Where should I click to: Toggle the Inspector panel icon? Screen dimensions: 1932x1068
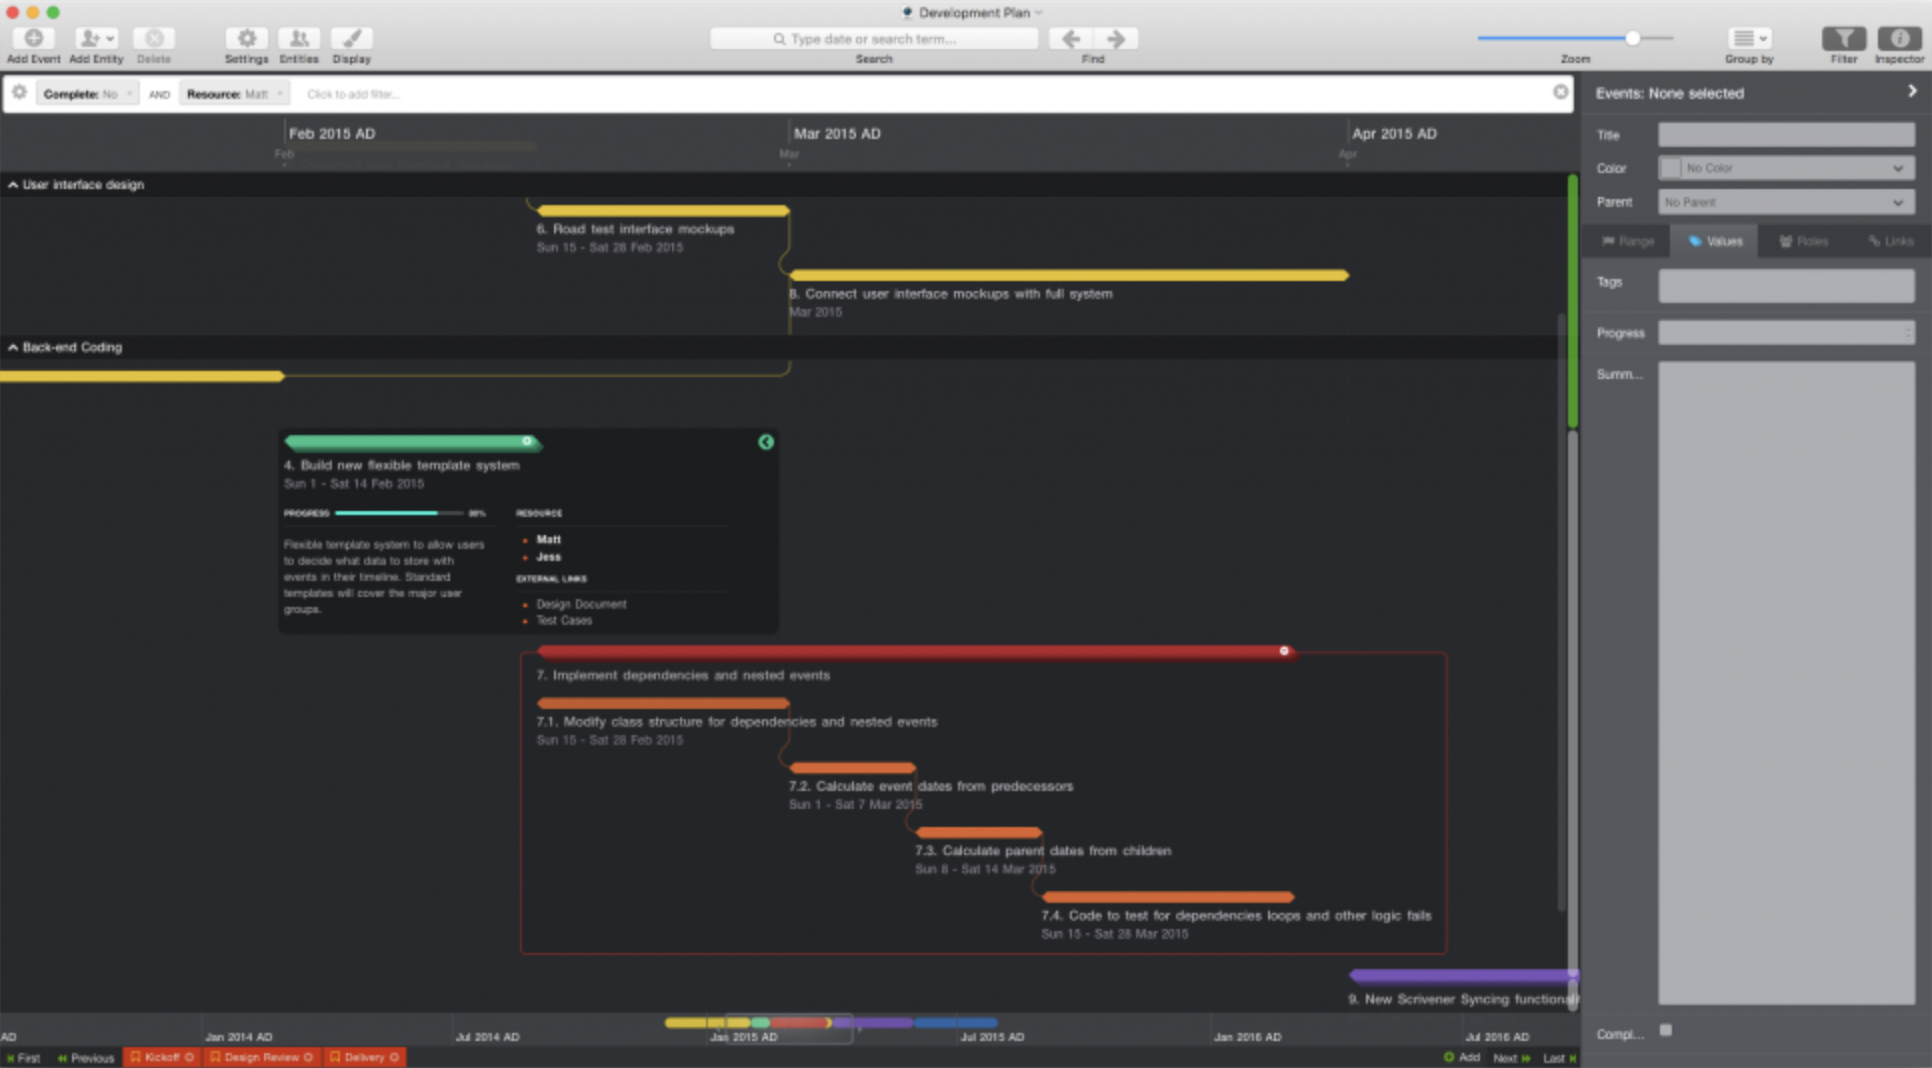pos(1899,38)
